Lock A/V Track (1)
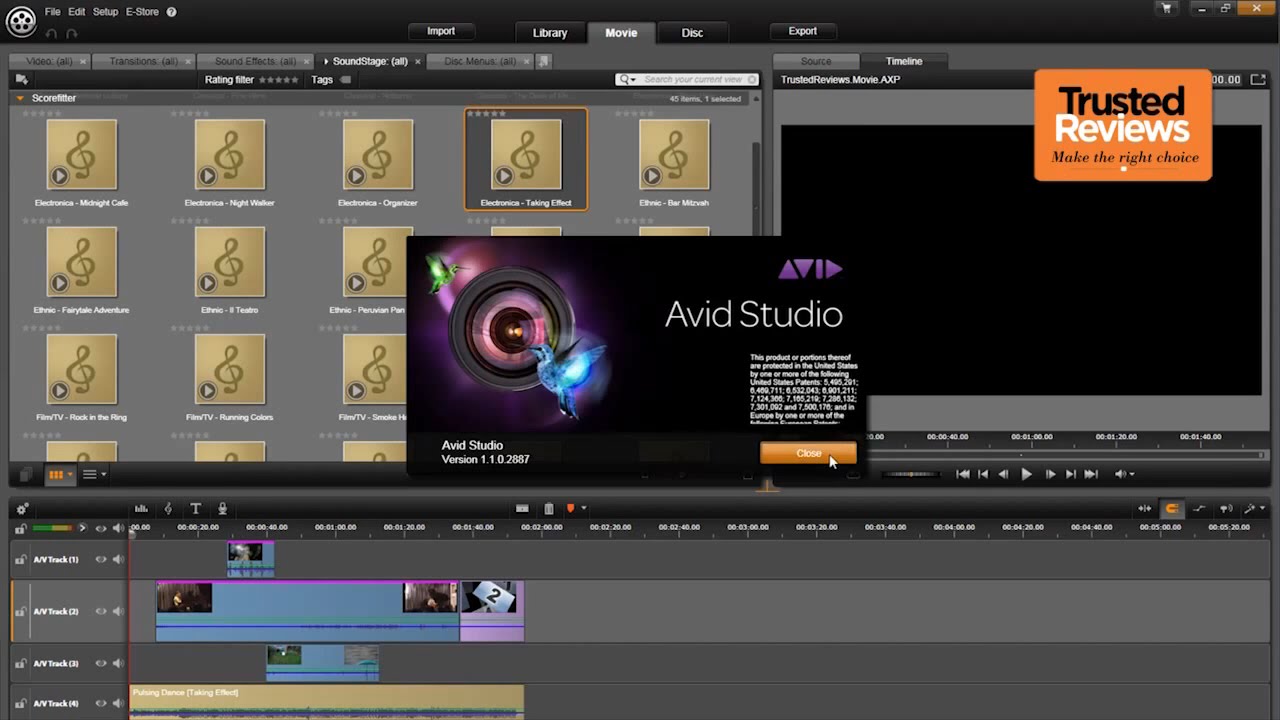 click(20, 560)
